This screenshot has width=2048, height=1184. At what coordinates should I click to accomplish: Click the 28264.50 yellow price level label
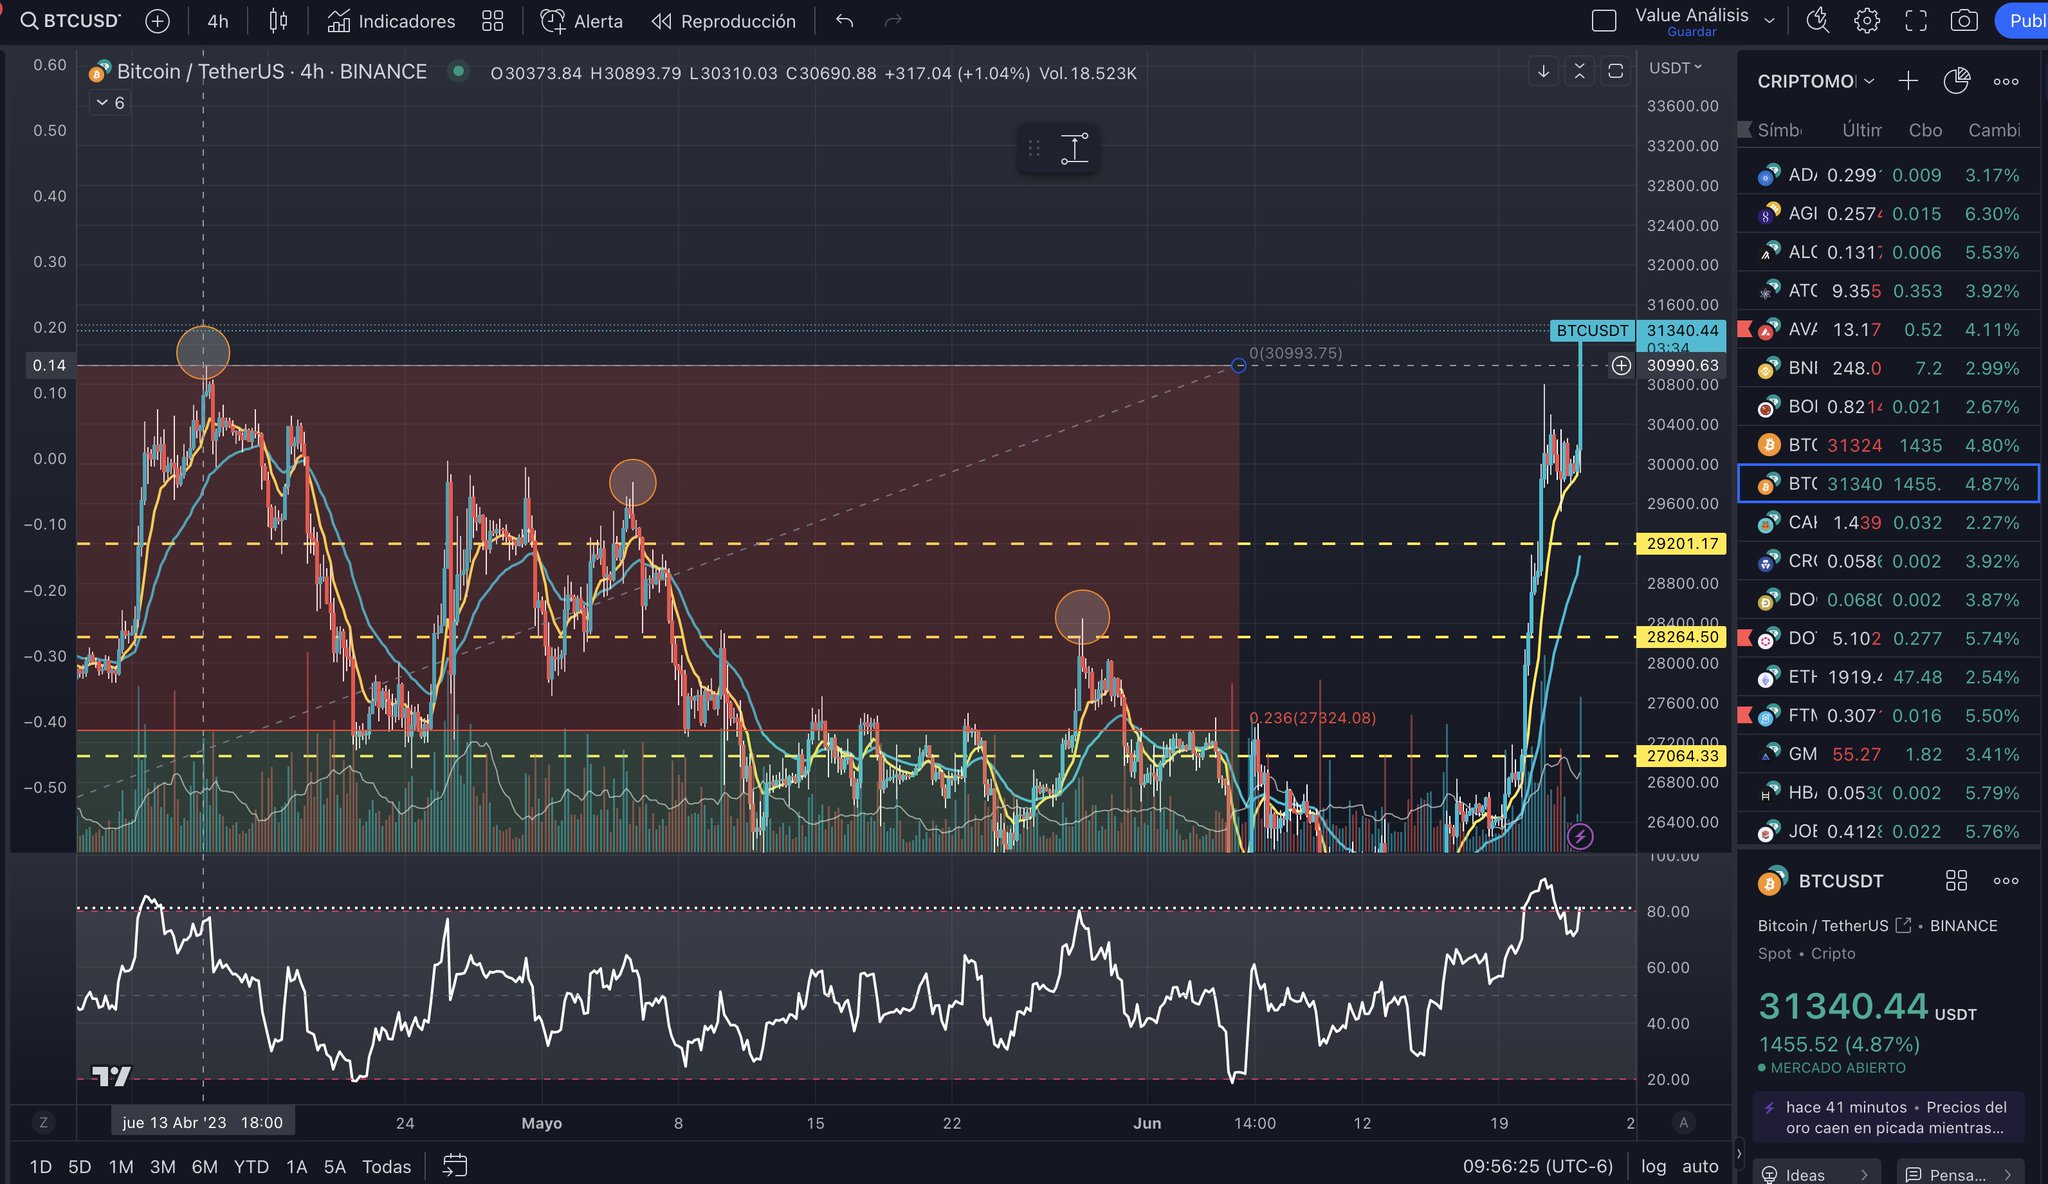(x=1682, y=637)
